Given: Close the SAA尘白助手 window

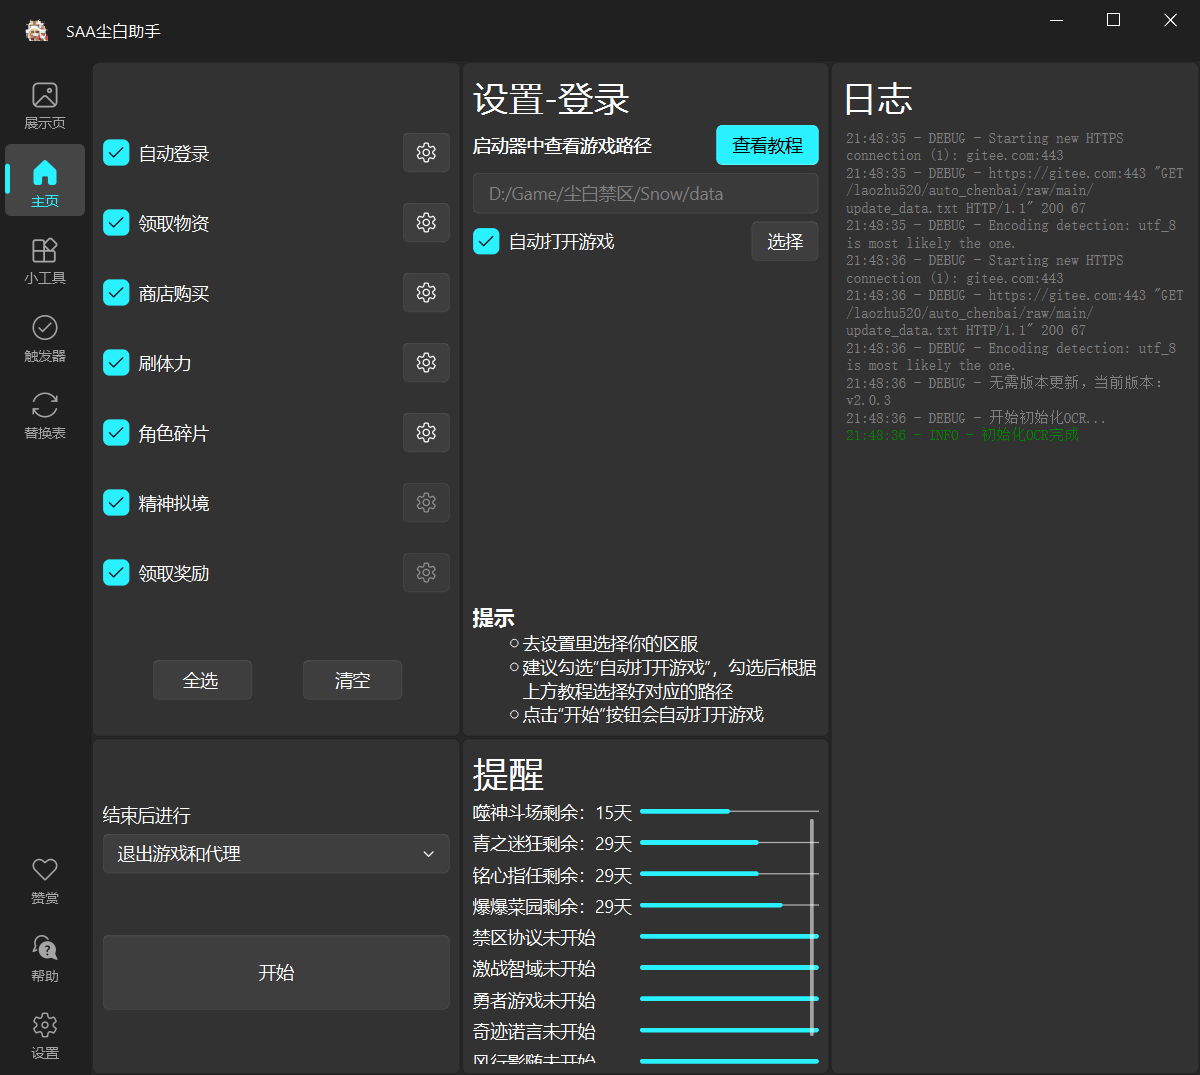Looking at the screenshot, I should (x=1170, y=20).
